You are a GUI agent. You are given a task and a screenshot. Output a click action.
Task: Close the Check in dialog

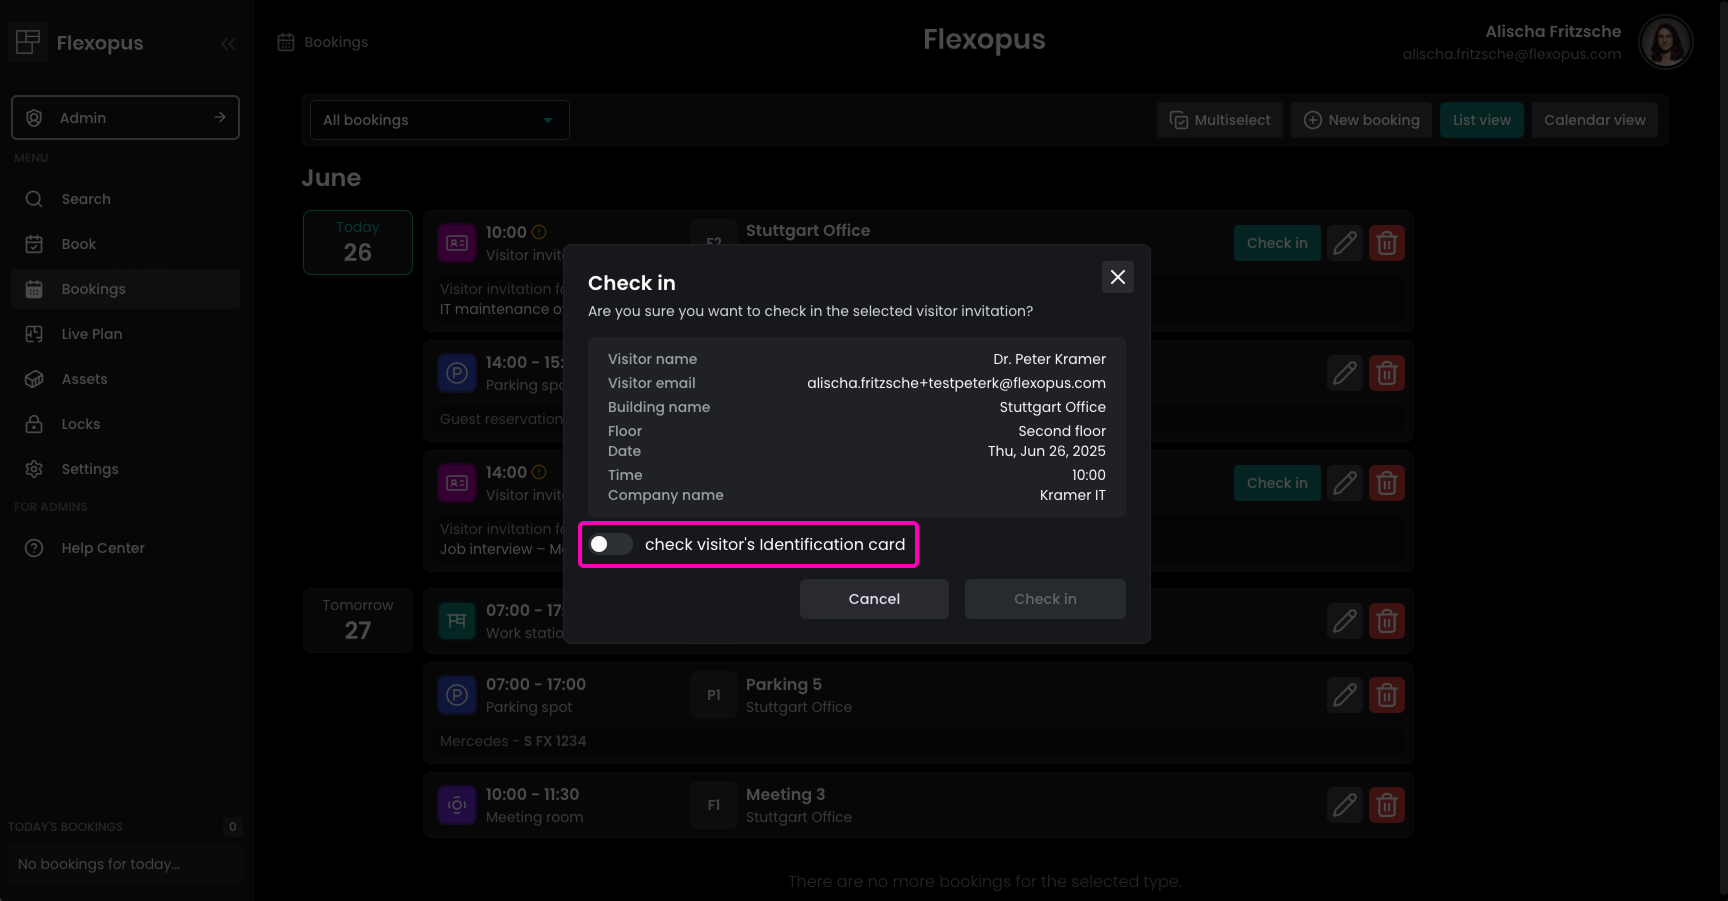(1117, 277)
